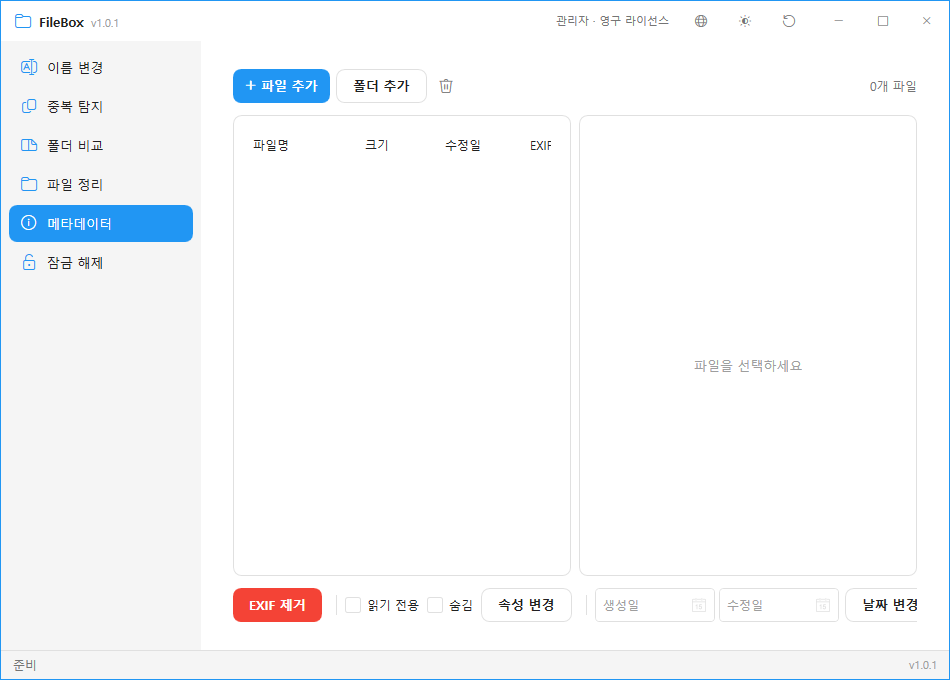This screenshot has height=680, width=950.
Task: Click the 속성 변경 button
Action: (526, 605)
